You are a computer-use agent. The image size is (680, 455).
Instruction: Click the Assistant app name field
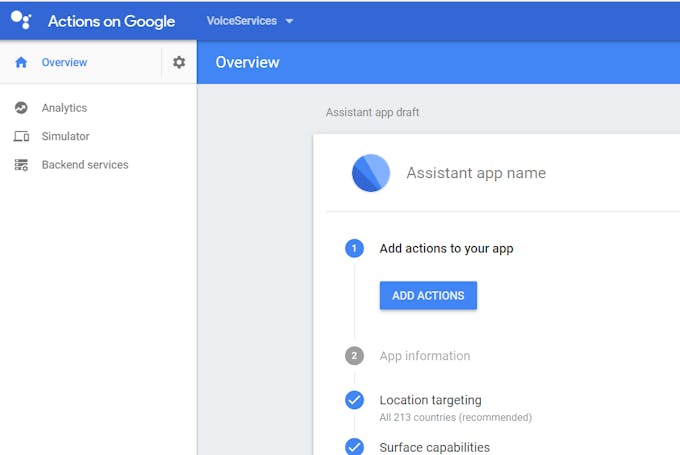coord(476,173)
